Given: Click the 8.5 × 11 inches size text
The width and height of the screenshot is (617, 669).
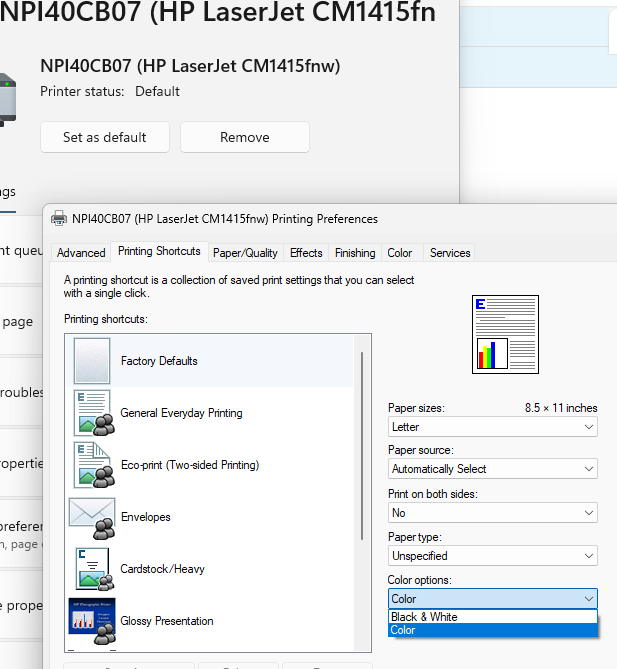Looking at the screenshot, I should pos(561,408).
